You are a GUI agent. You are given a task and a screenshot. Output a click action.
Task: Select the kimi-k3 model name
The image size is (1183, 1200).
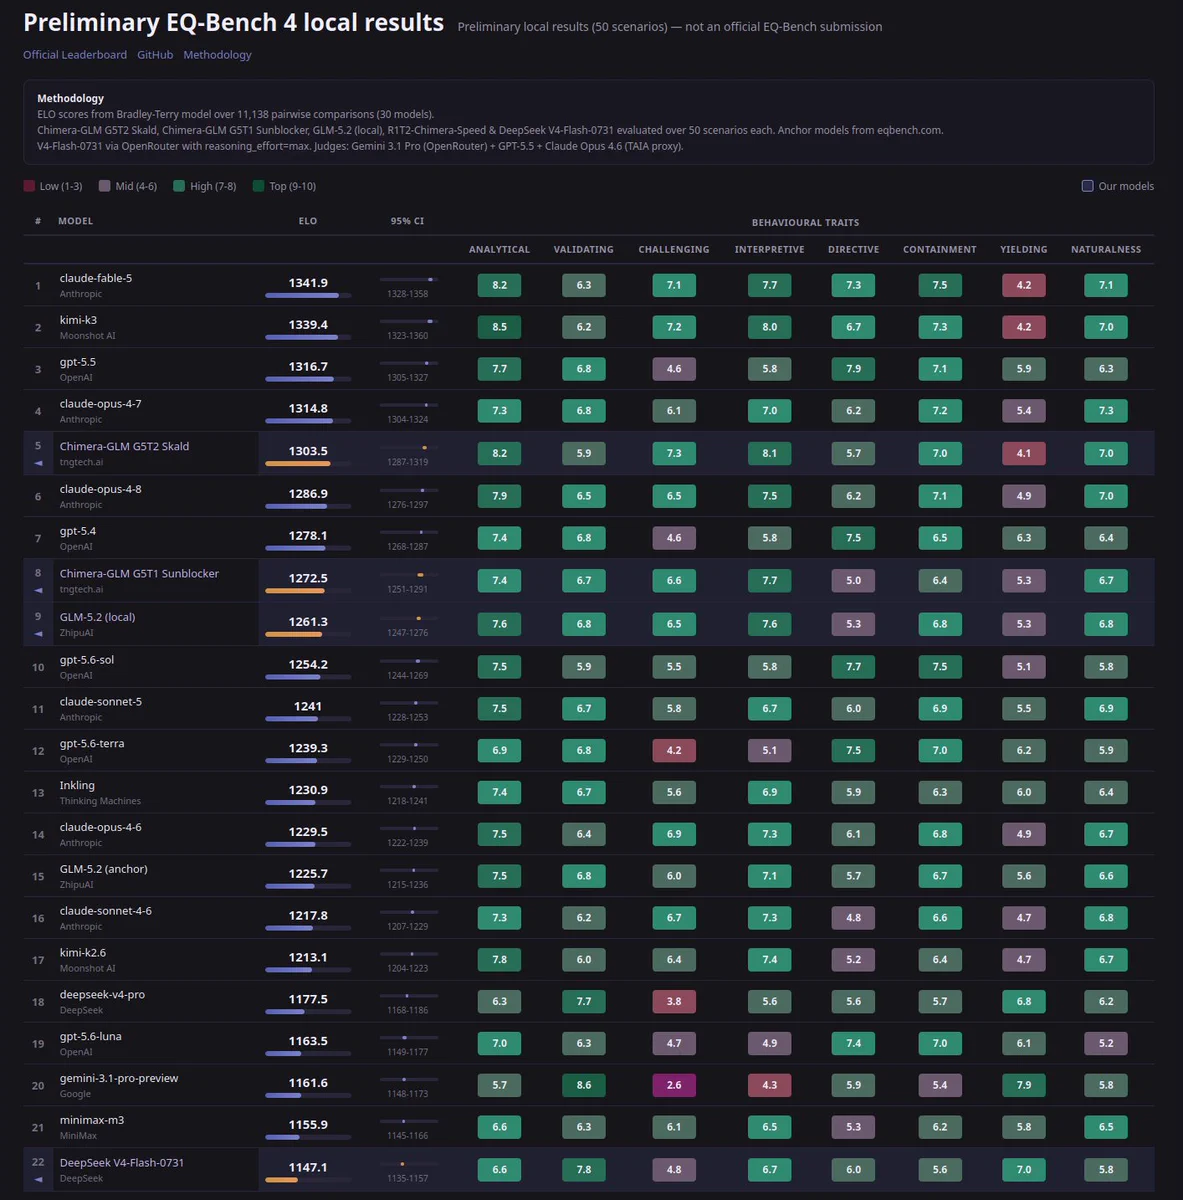[x=78, y=320]
